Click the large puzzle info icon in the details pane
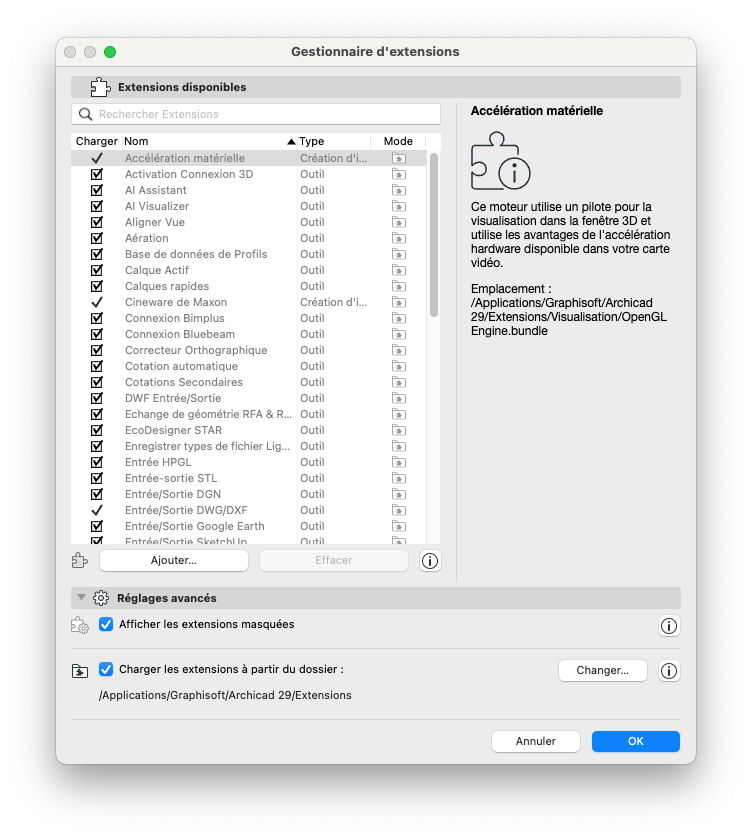This screenshot has height=838, width=752. pos(500,161)
